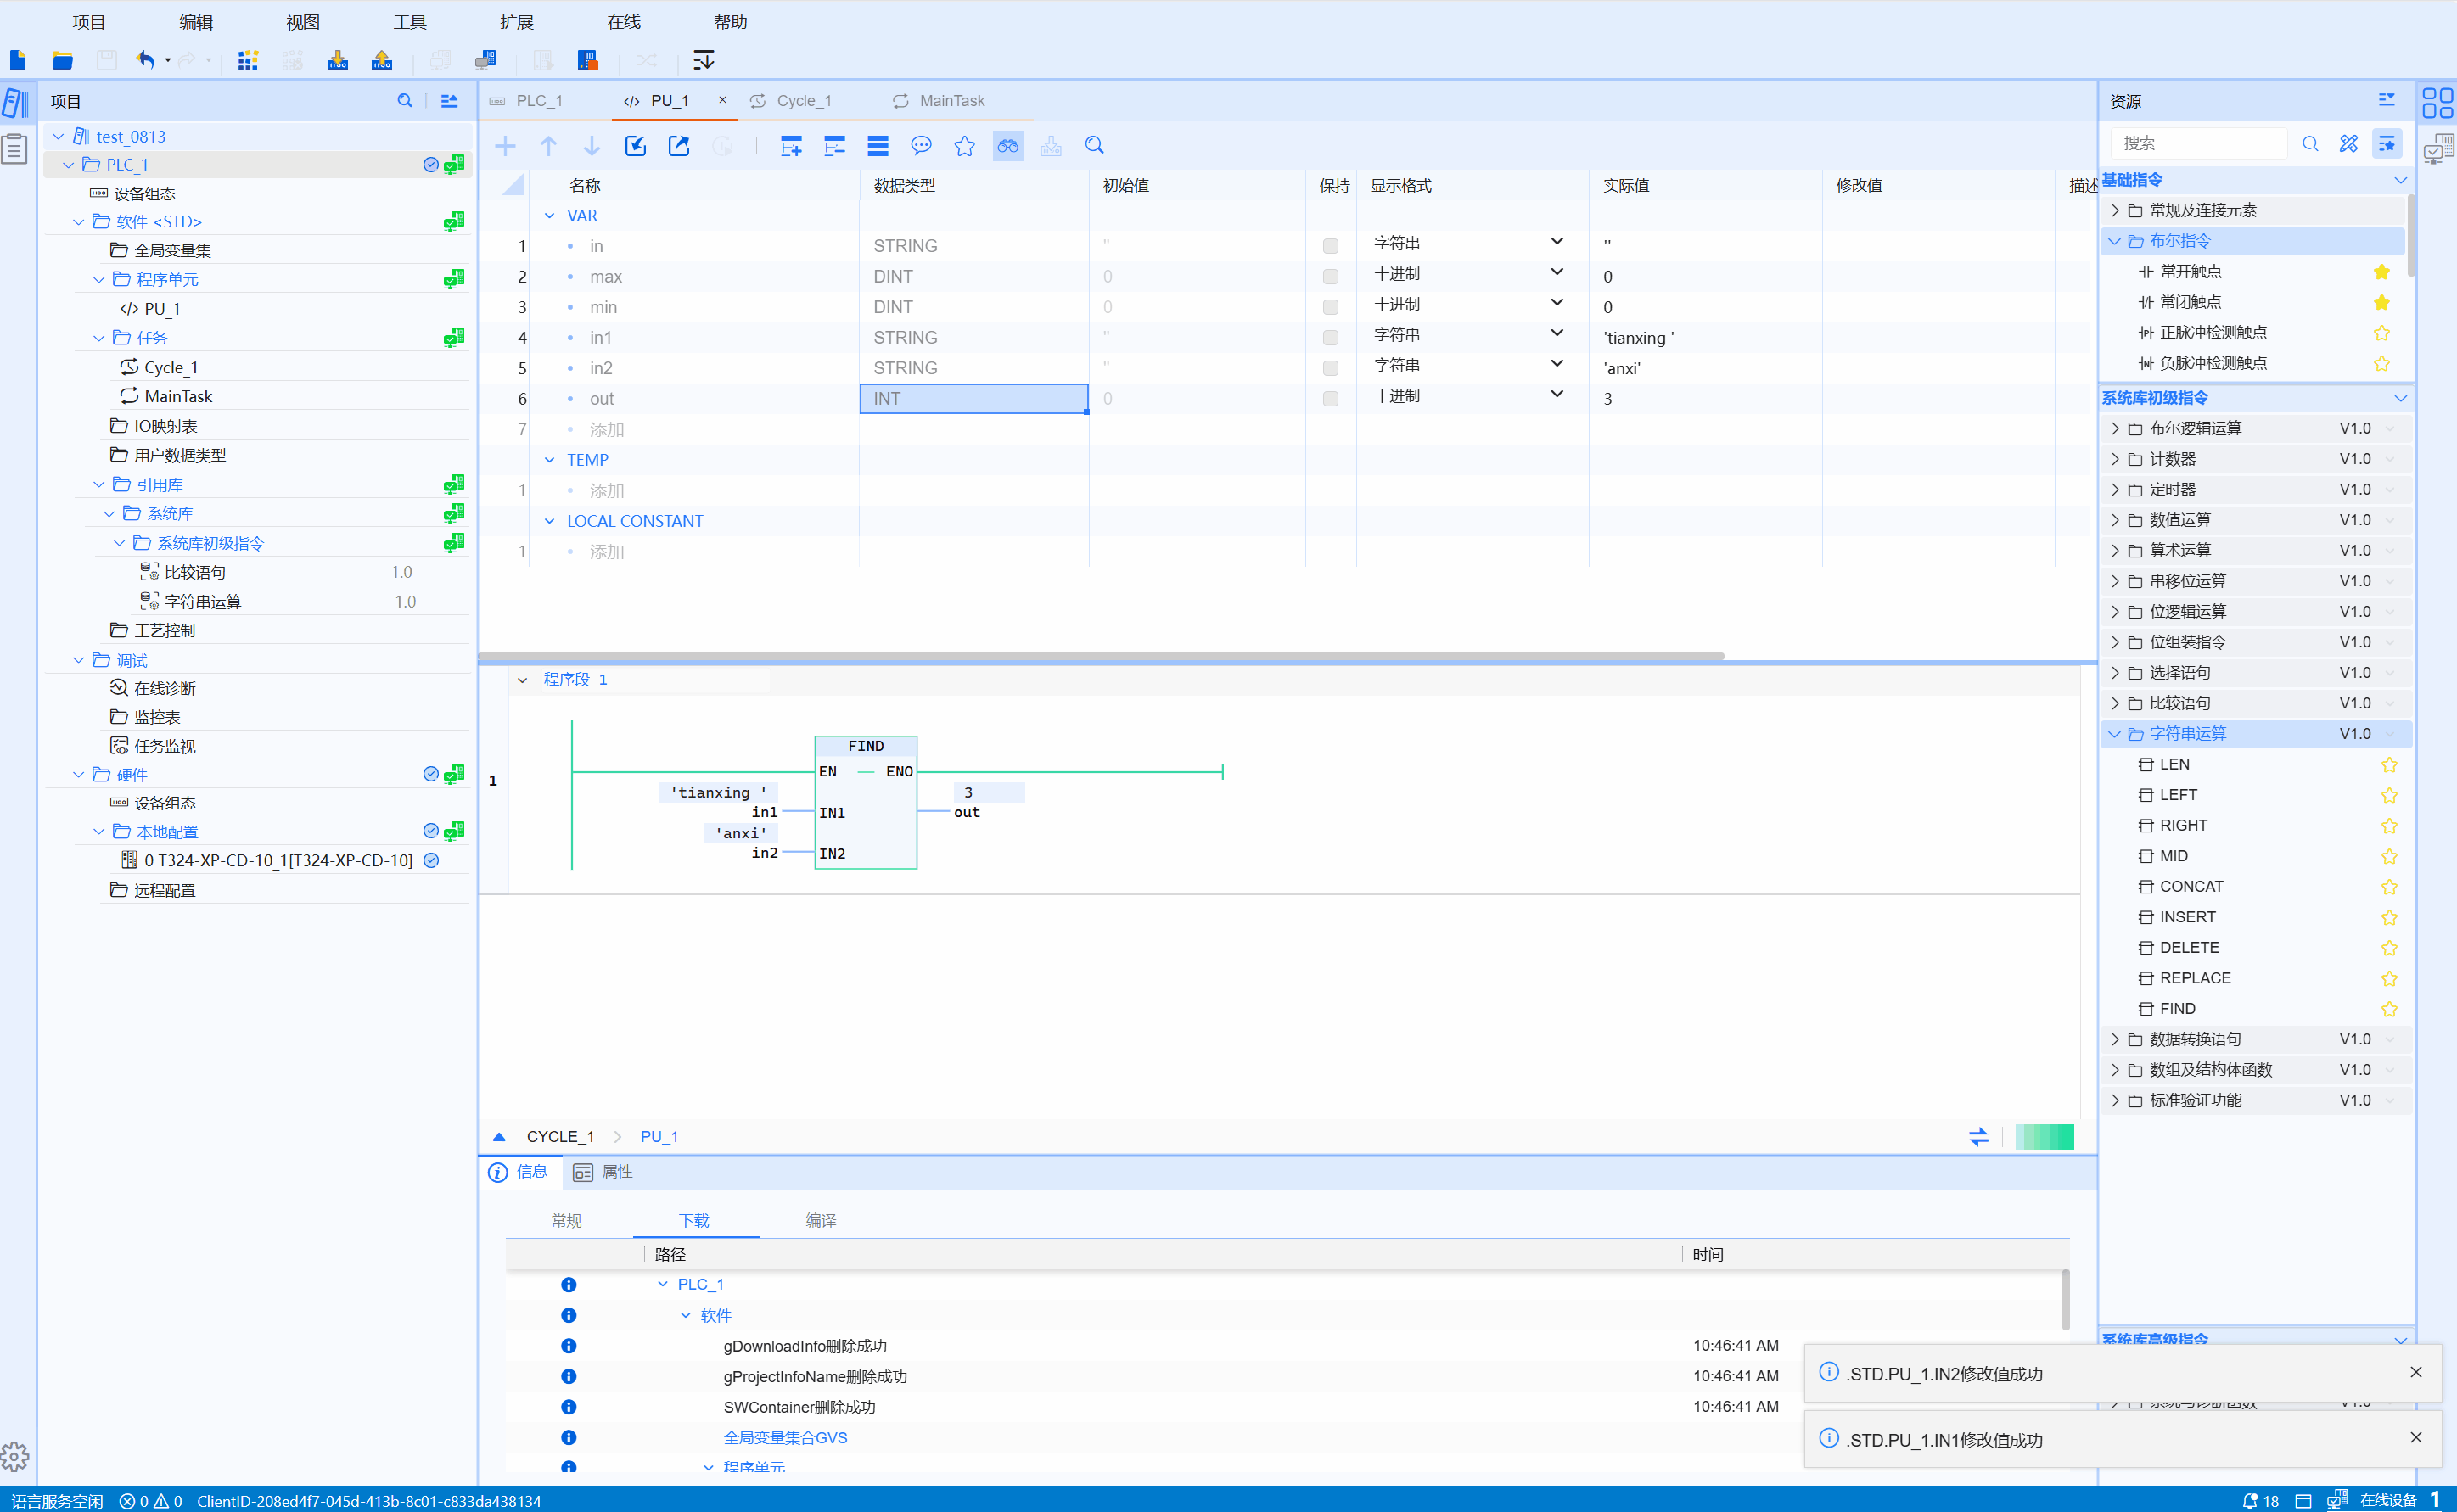
Task: Collapse the VAR section
Action: pyautogui.click(x=549, y=216)
